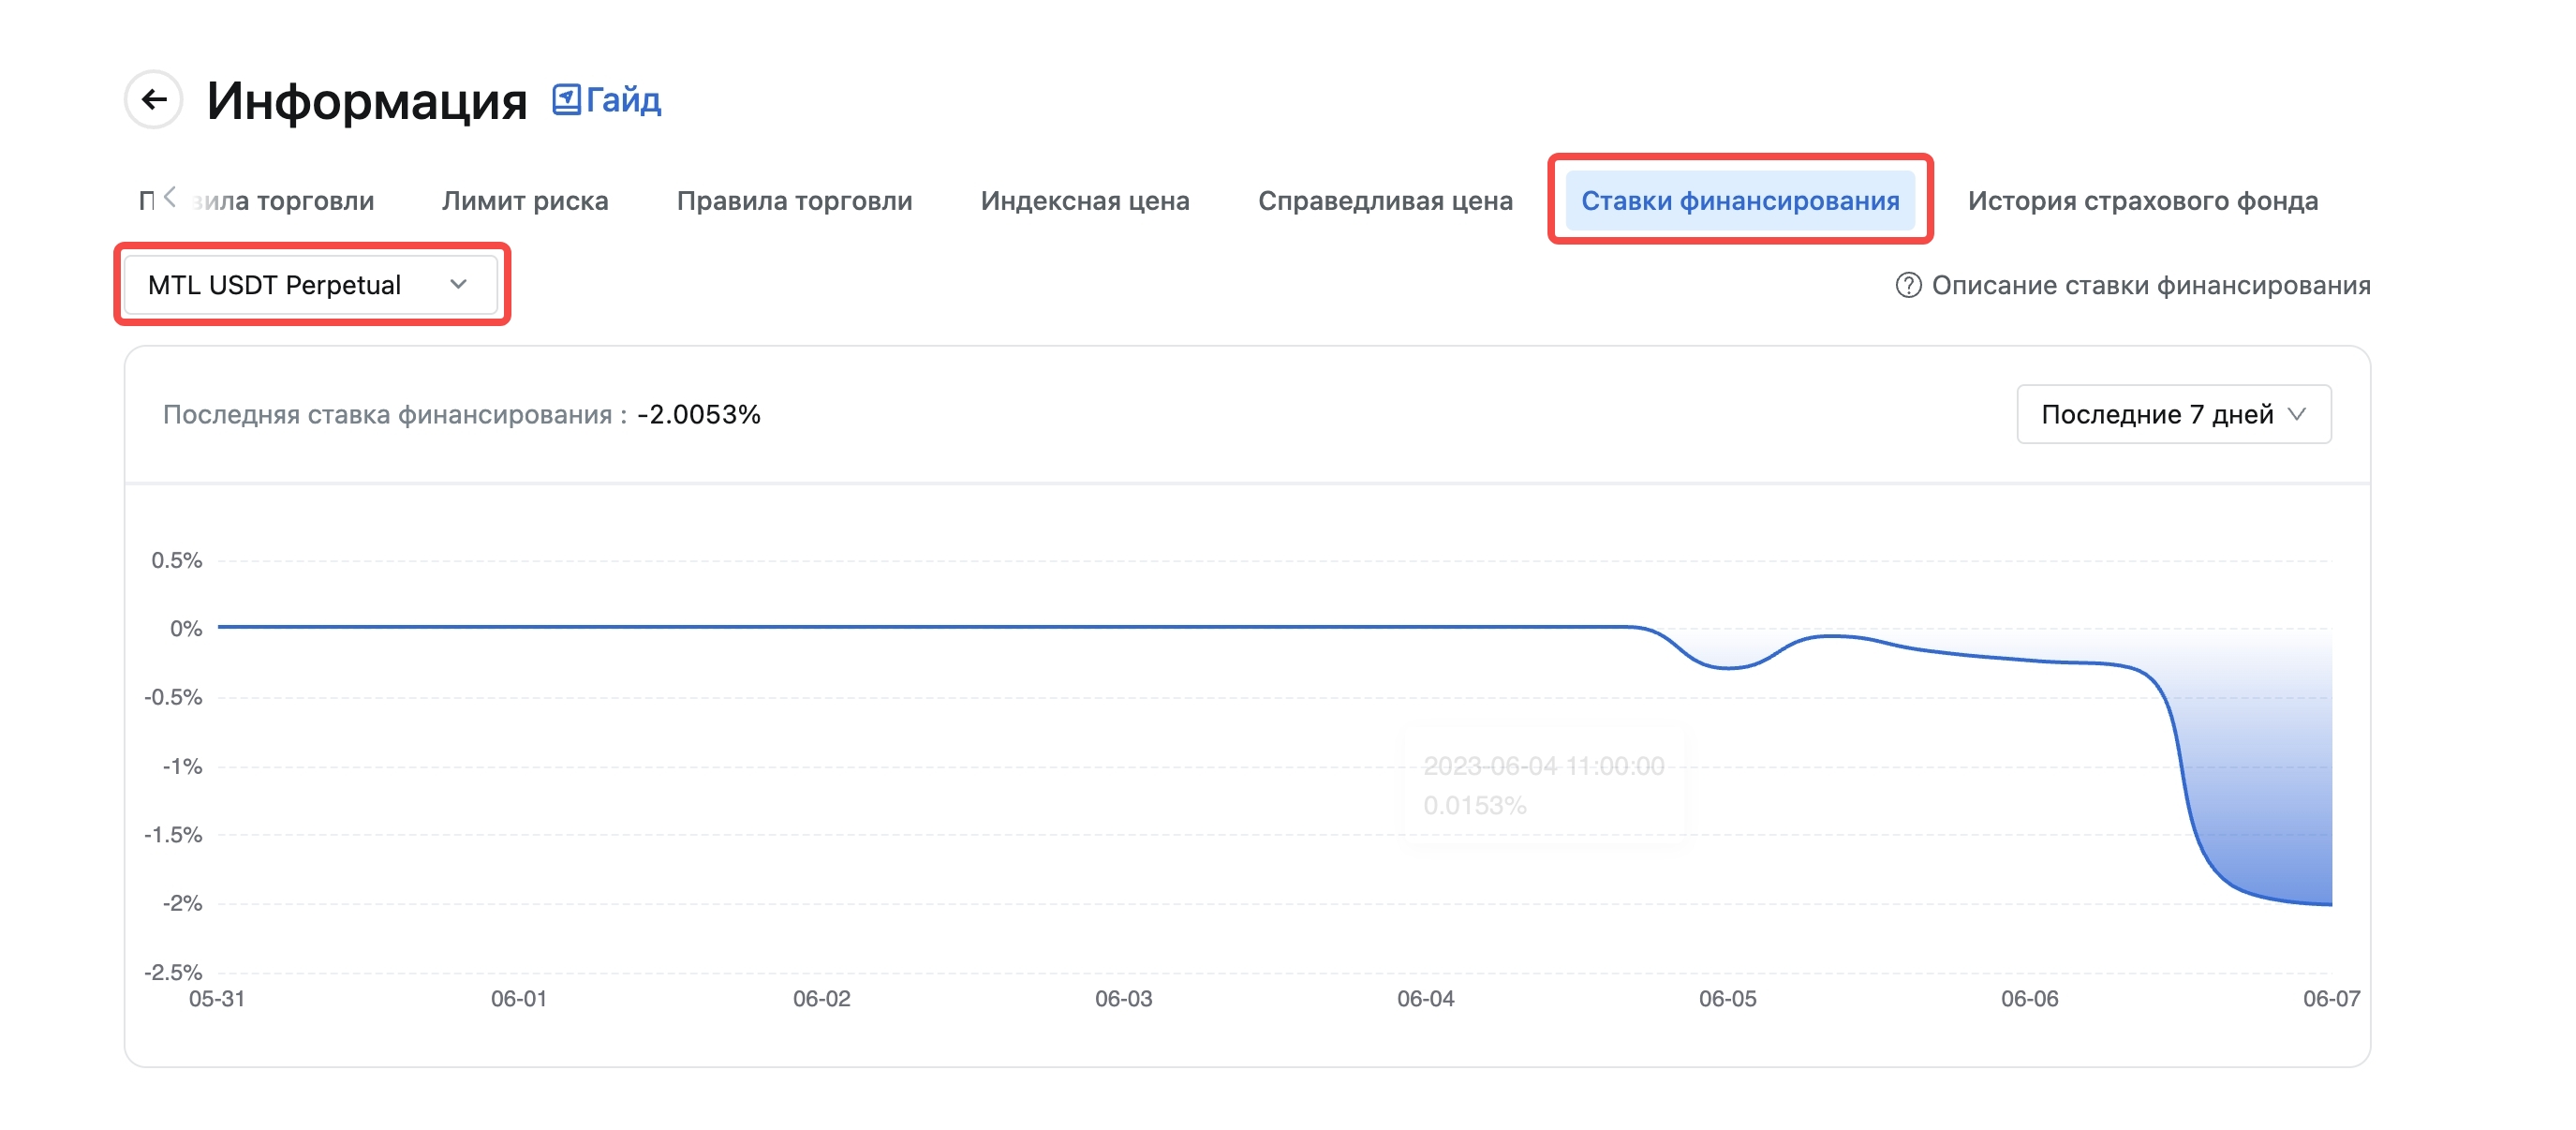Select the Индексная цена tab

pyautogui.click(x=1084, y=201)
